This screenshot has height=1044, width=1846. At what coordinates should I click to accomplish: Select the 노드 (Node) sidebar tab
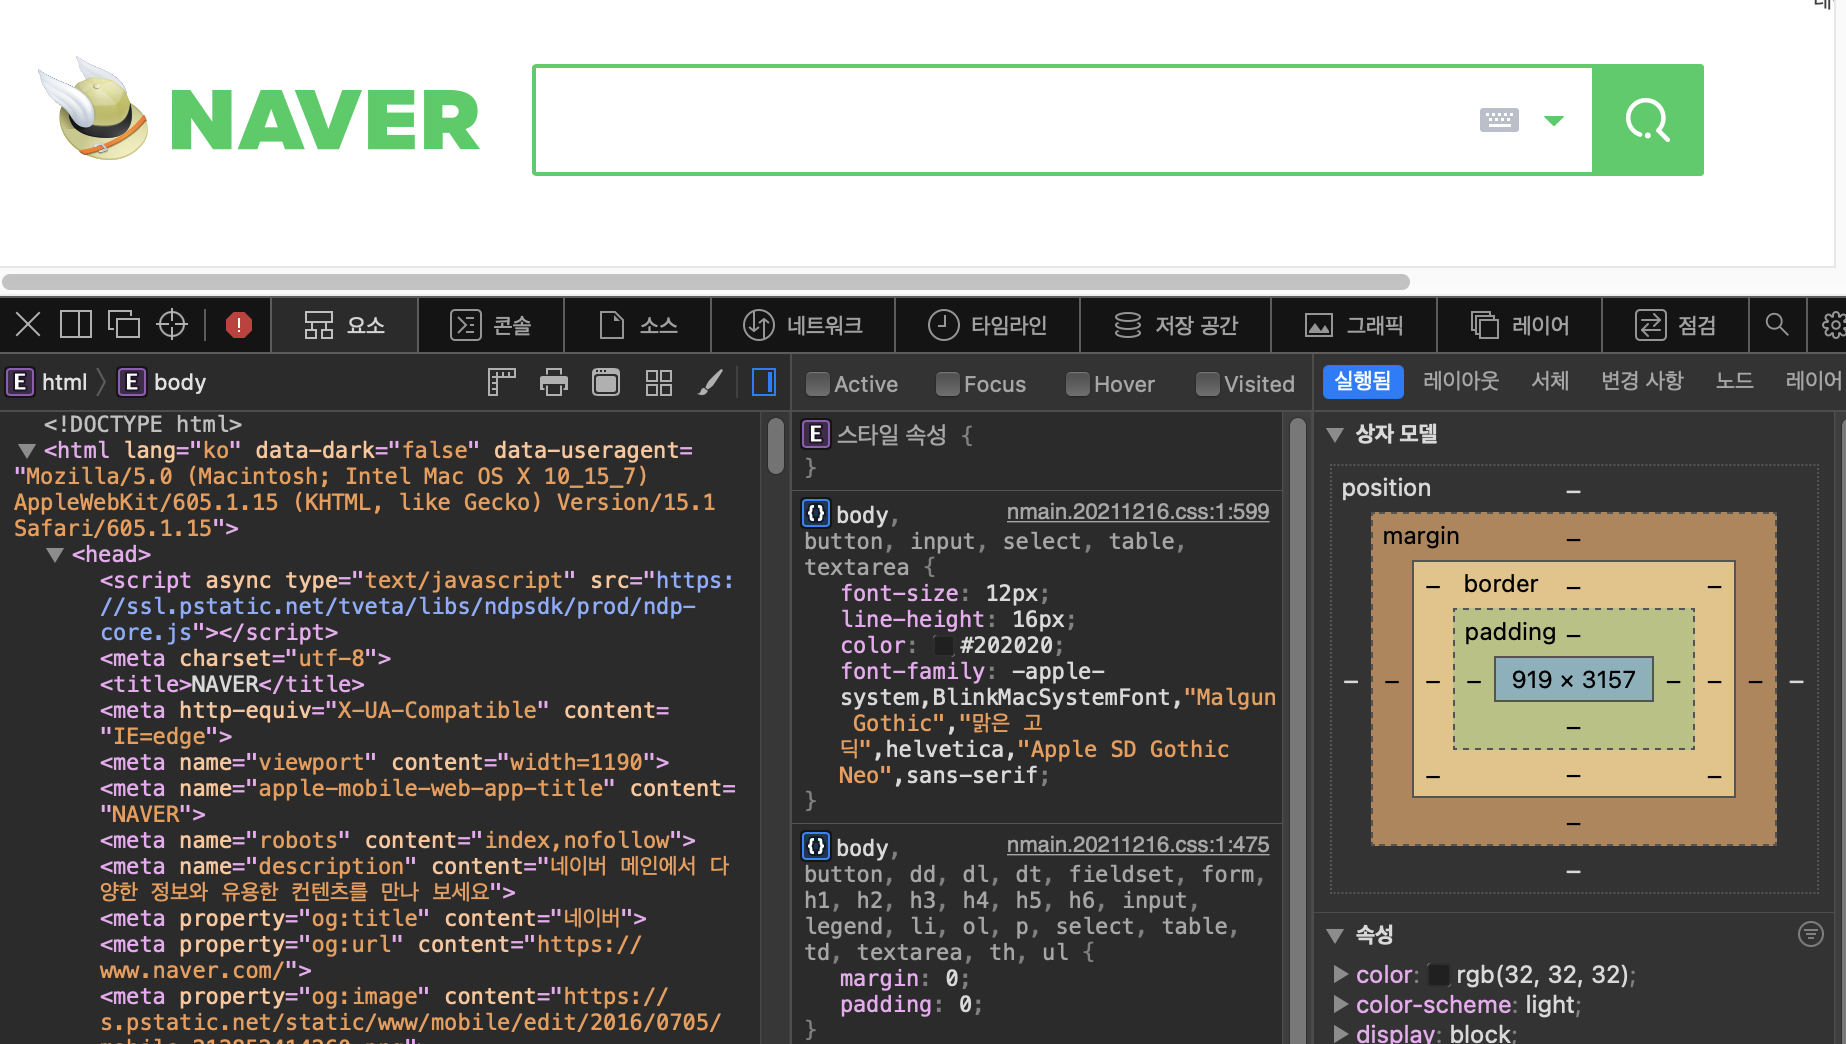pyautogui.click(x=1734, y=381)
